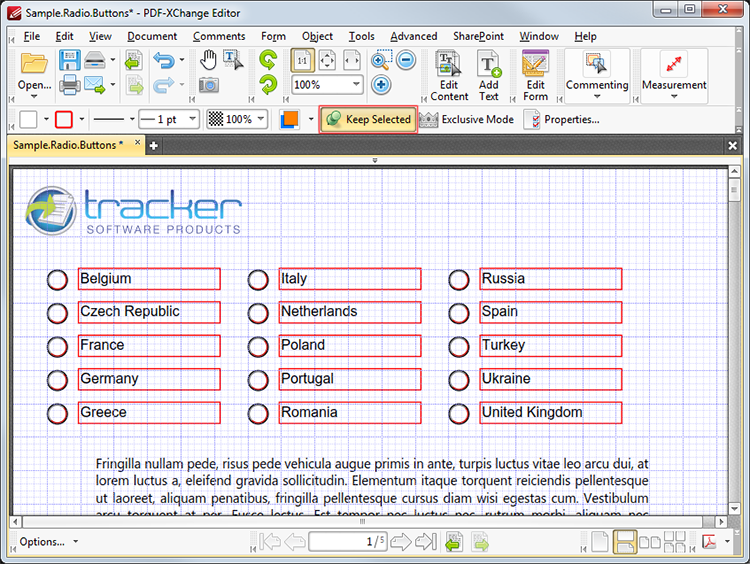Open the Form menu
The height and width of the screenshot is (564, 750).
[x=273, y=36]
